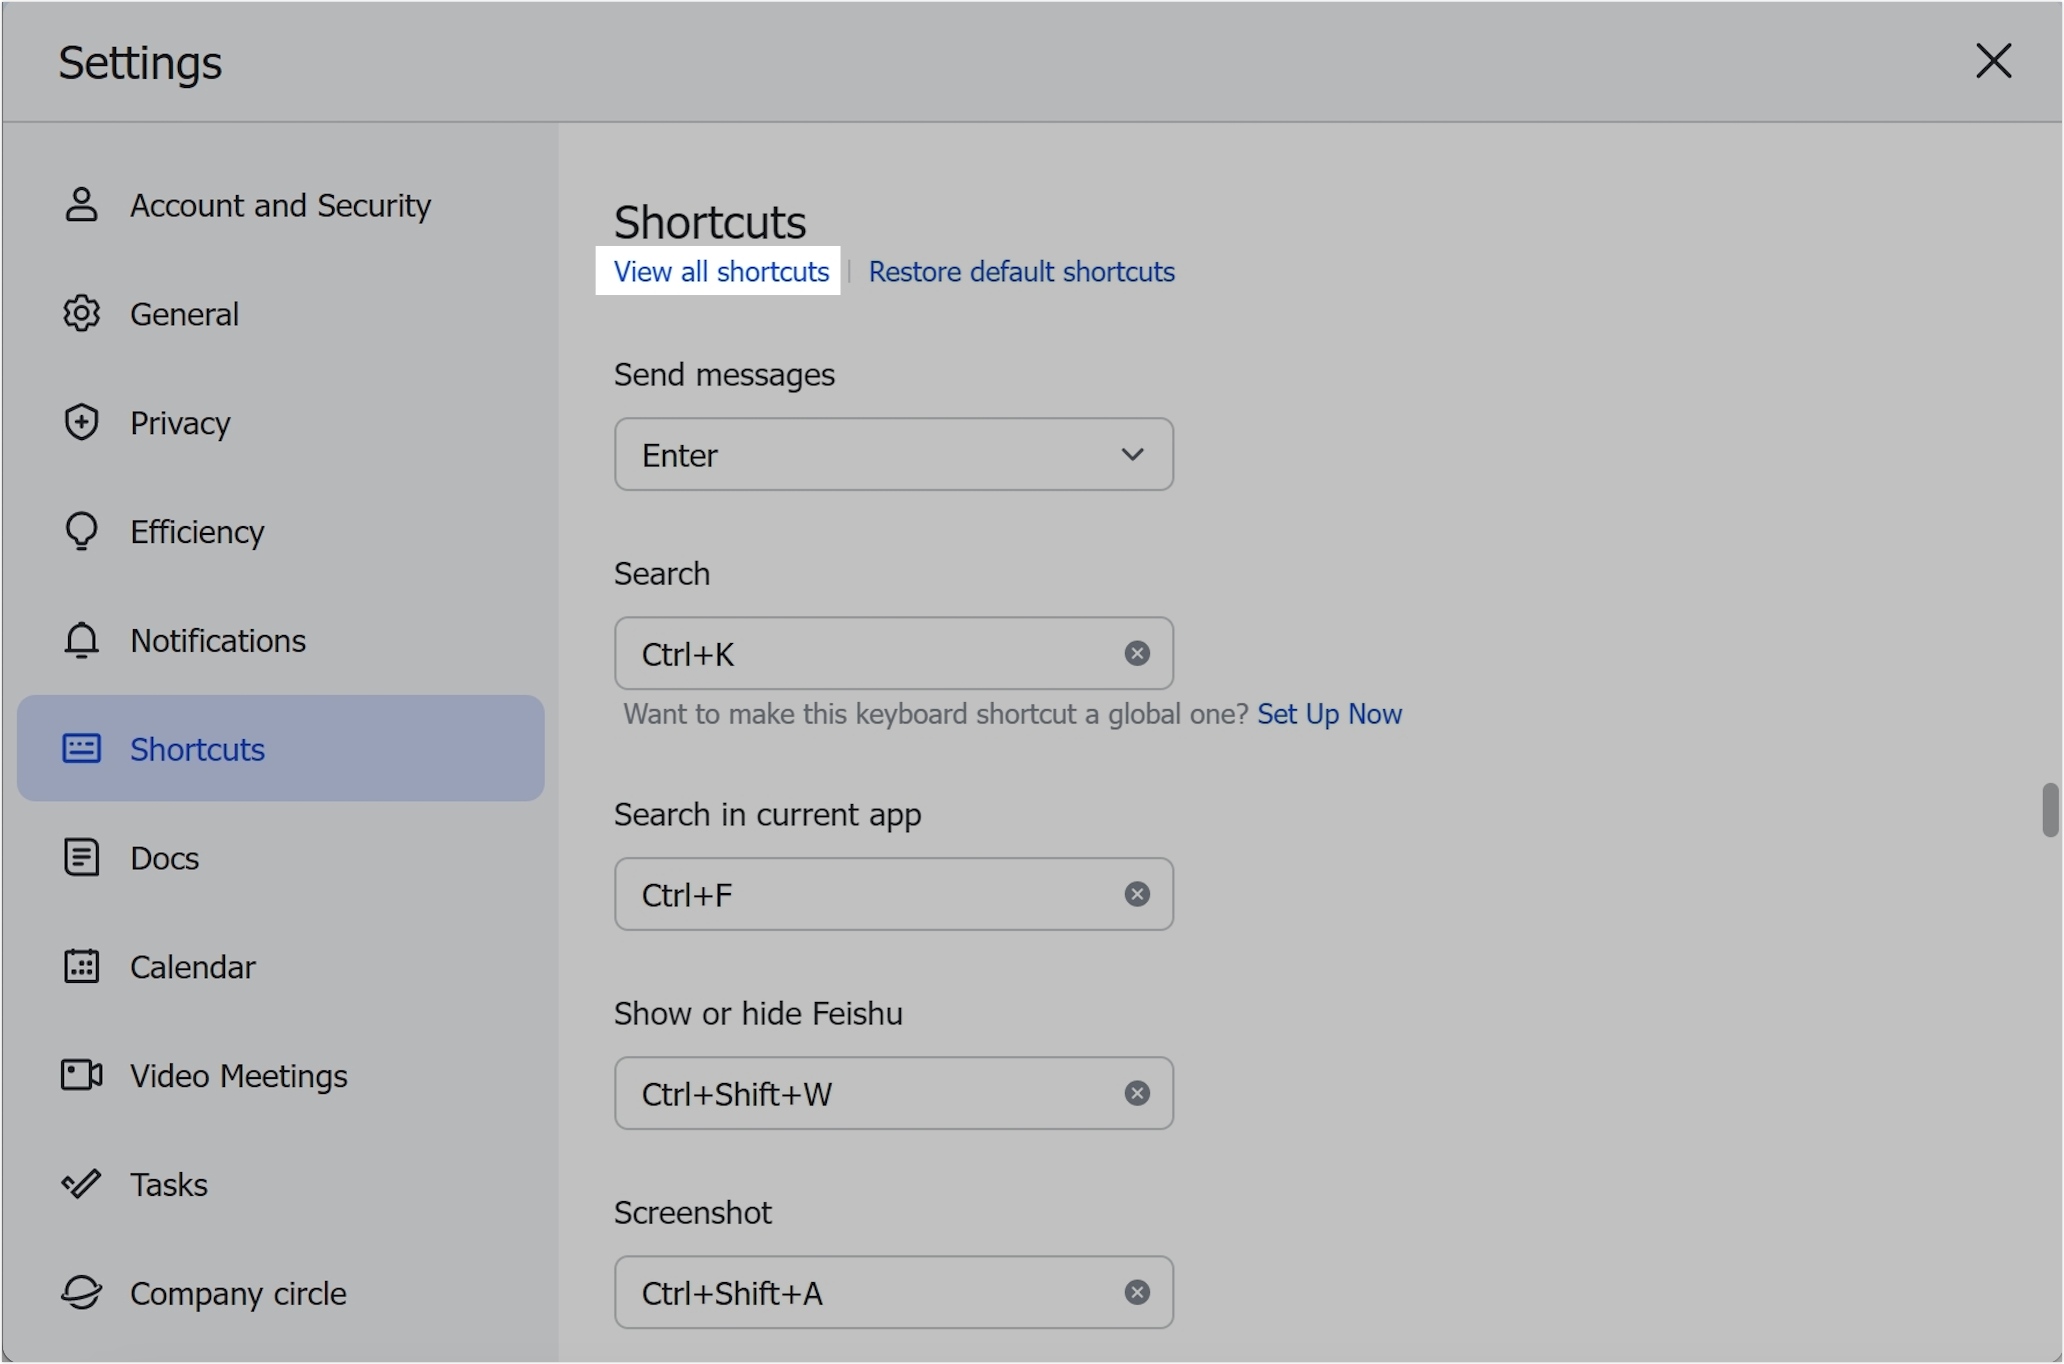Image resolution: width=2064 pixels, height=1364 pixels.
Task: Clear the Ctrl+K search shortcut
Action: click(x=1136, y=653)
